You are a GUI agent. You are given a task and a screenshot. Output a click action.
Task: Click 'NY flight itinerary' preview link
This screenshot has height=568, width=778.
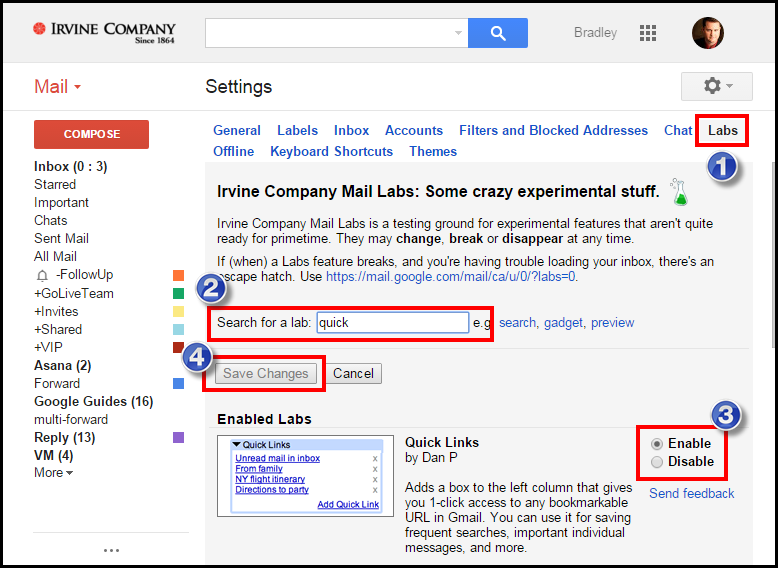tap(270, 479)
